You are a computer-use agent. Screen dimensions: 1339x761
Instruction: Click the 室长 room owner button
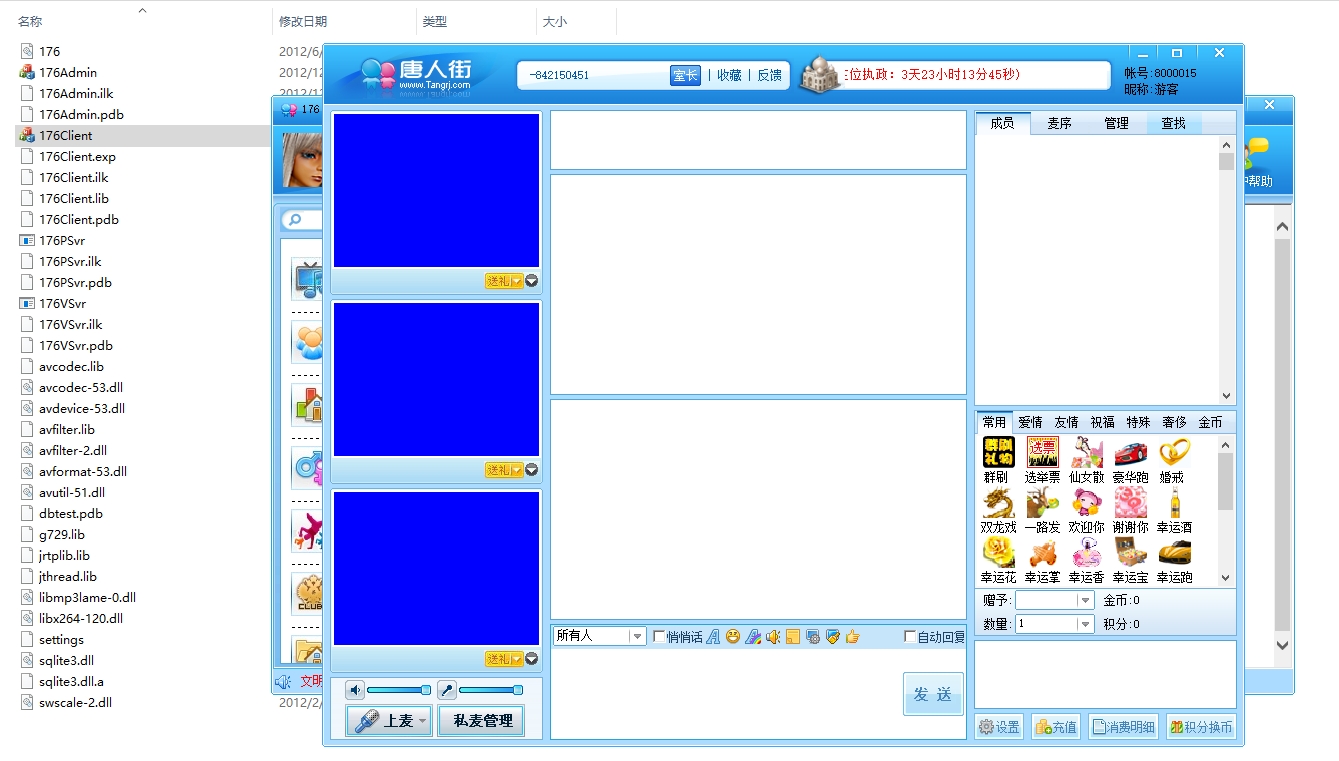(685, 75)
